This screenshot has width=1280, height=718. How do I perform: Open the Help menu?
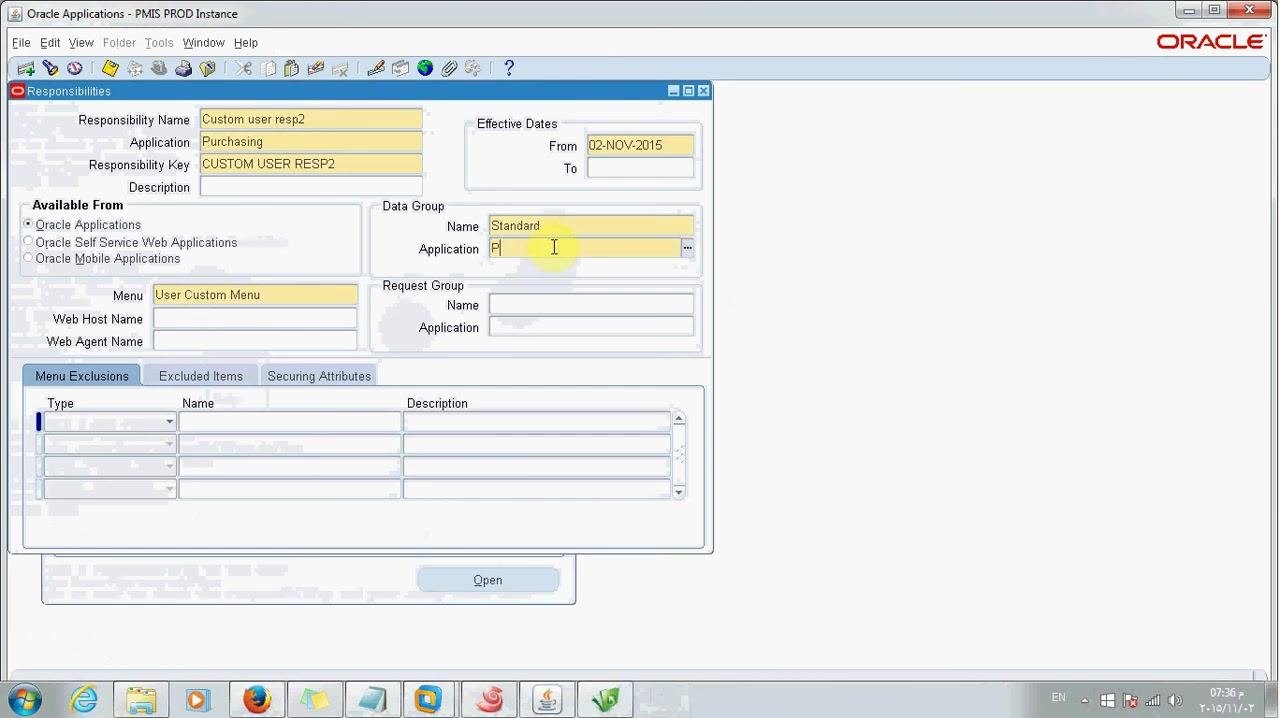246,43
